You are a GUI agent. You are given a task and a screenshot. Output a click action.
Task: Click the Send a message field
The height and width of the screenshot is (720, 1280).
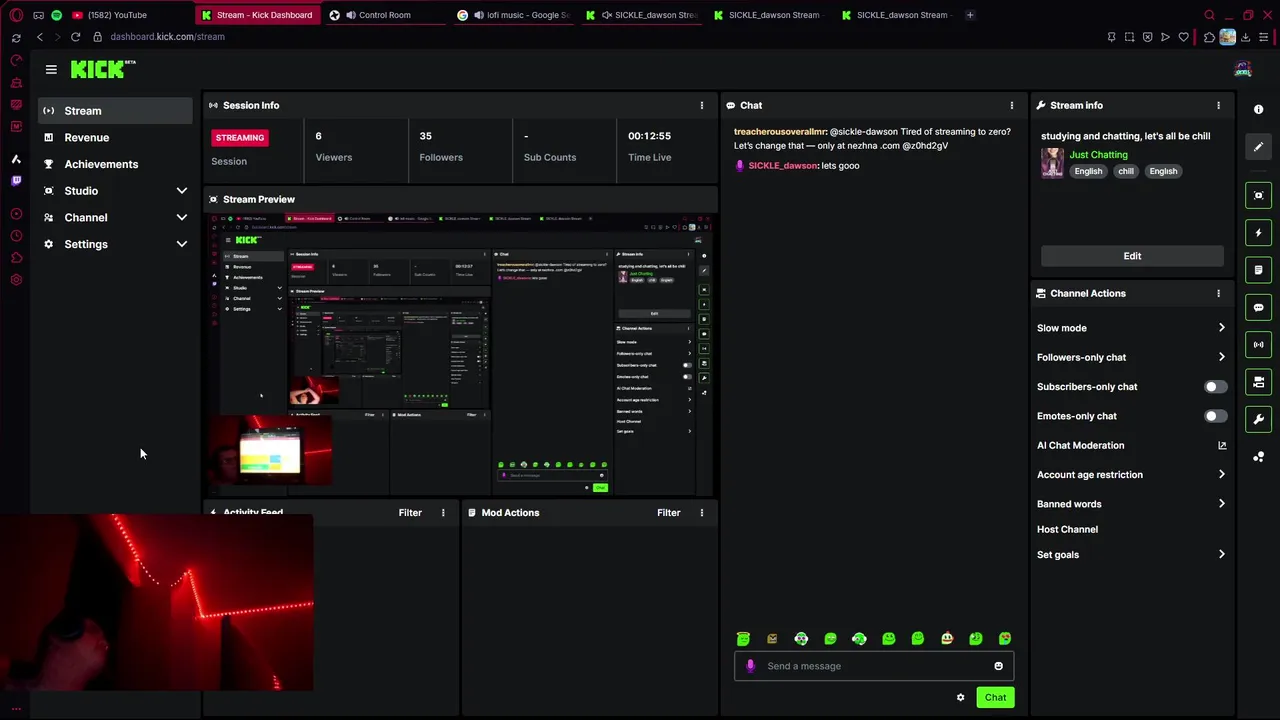click(x=874, y=666)
